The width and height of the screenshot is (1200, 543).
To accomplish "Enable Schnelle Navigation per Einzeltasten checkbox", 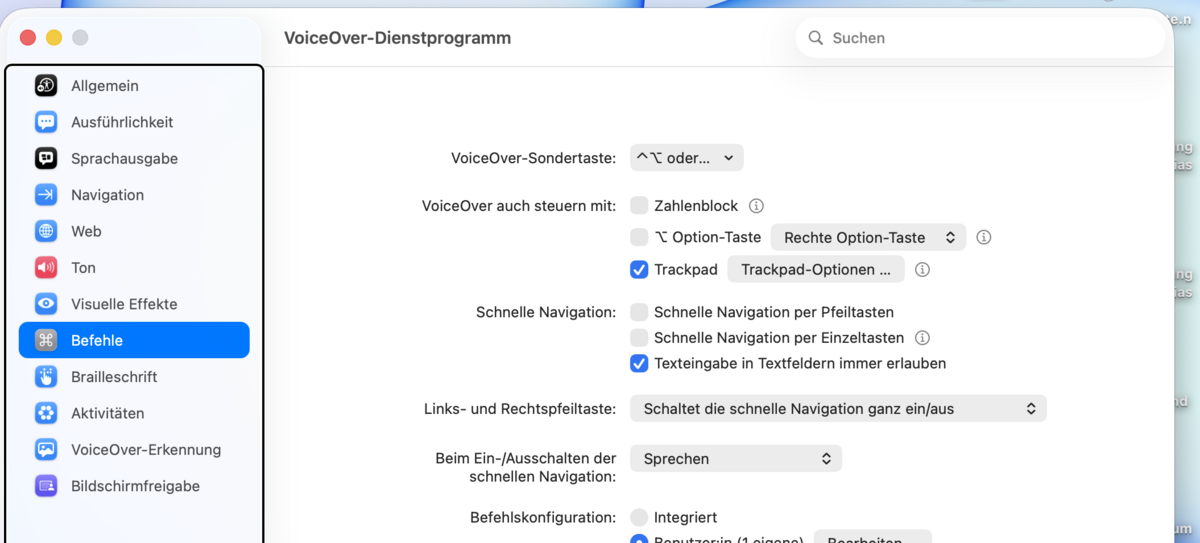I will point(639,338).
